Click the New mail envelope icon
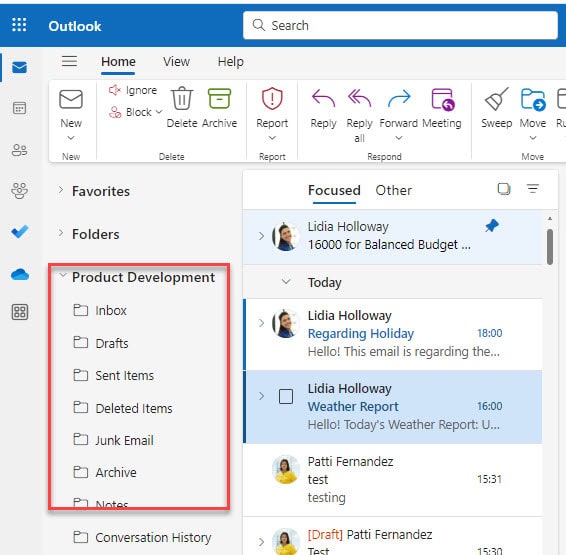This screenshot has height=555, width=566. point(71,99)
